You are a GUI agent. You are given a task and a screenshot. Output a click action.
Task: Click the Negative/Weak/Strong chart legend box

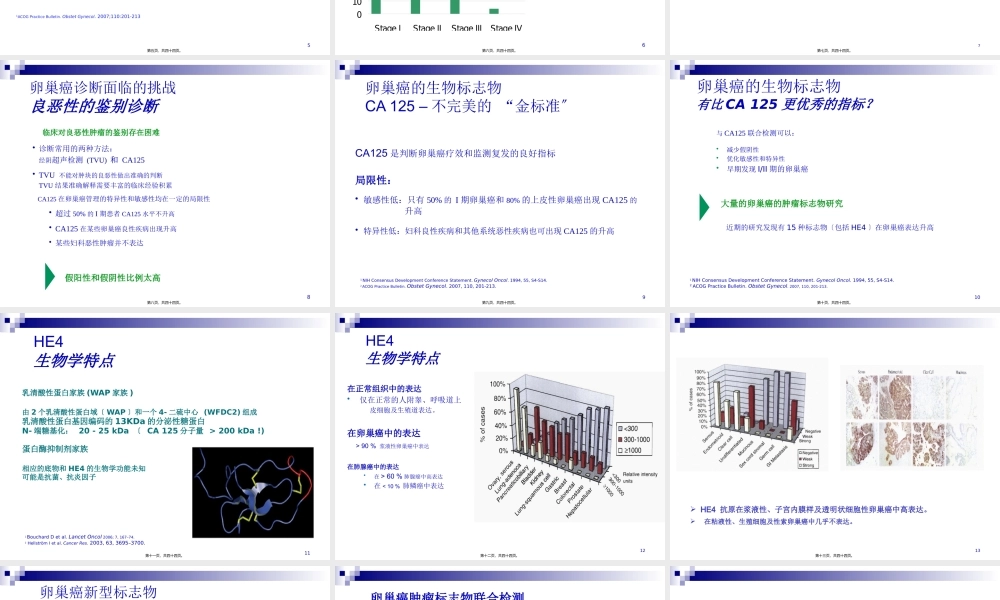pos(808,459)
